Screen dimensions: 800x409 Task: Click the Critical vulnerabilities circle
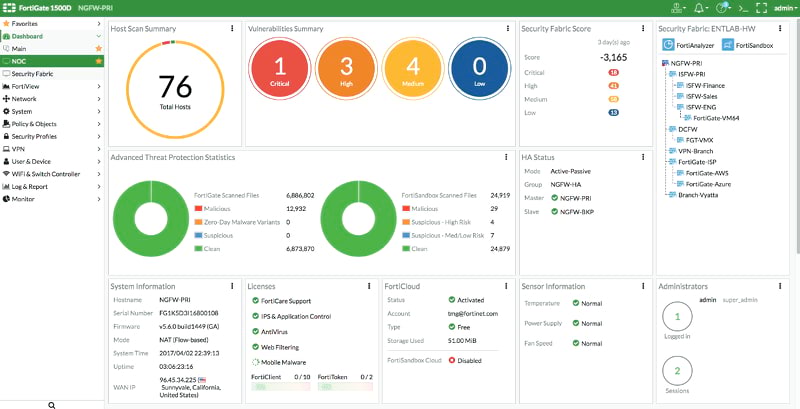(x=280, y=68)
